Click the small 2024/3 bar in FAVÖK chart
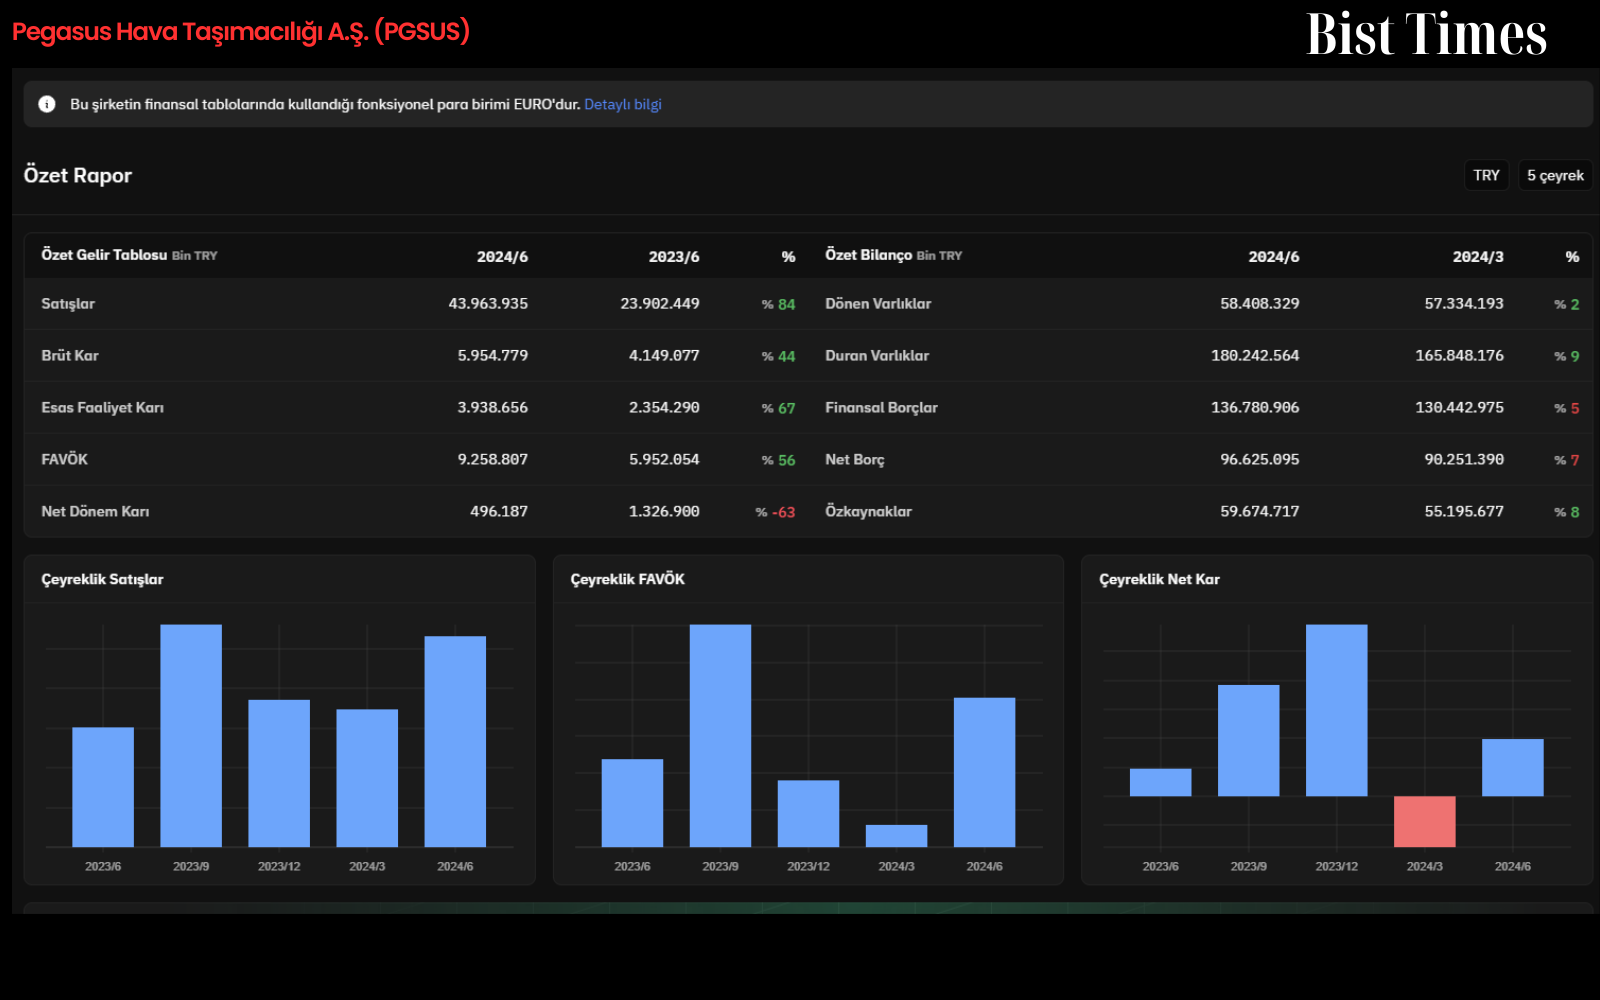 click(x=896, y=836)
